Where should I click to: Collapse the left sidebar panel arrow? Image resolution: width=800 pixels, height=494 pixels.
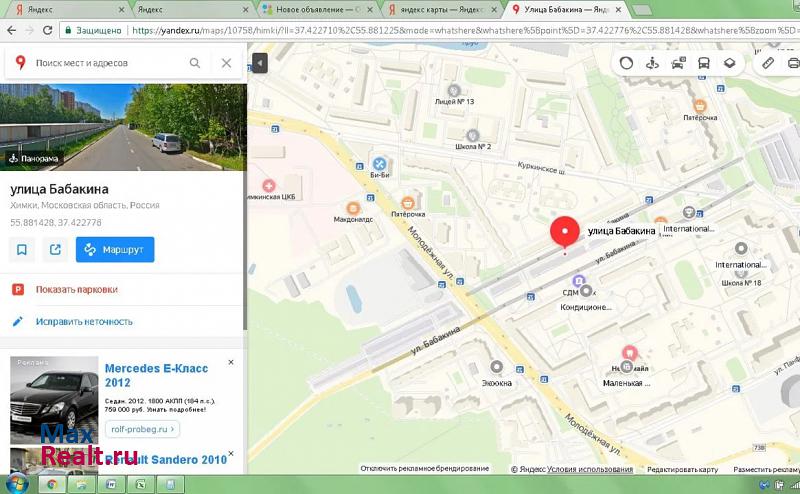(259, 63)
